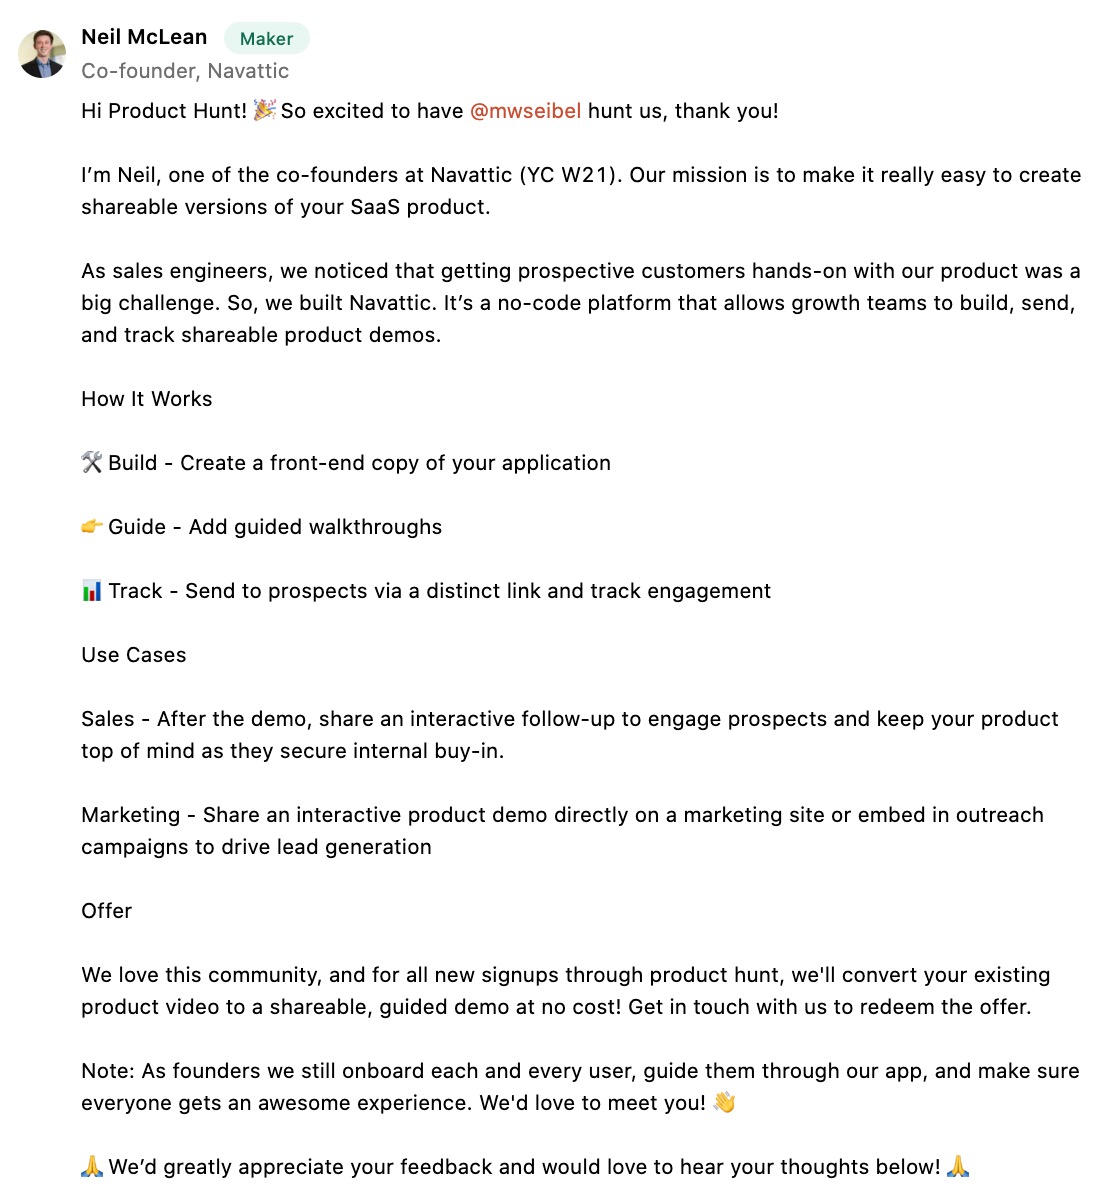Click the "How It Works" heading
The image size is (1114, 1196).
click(146, 399)
